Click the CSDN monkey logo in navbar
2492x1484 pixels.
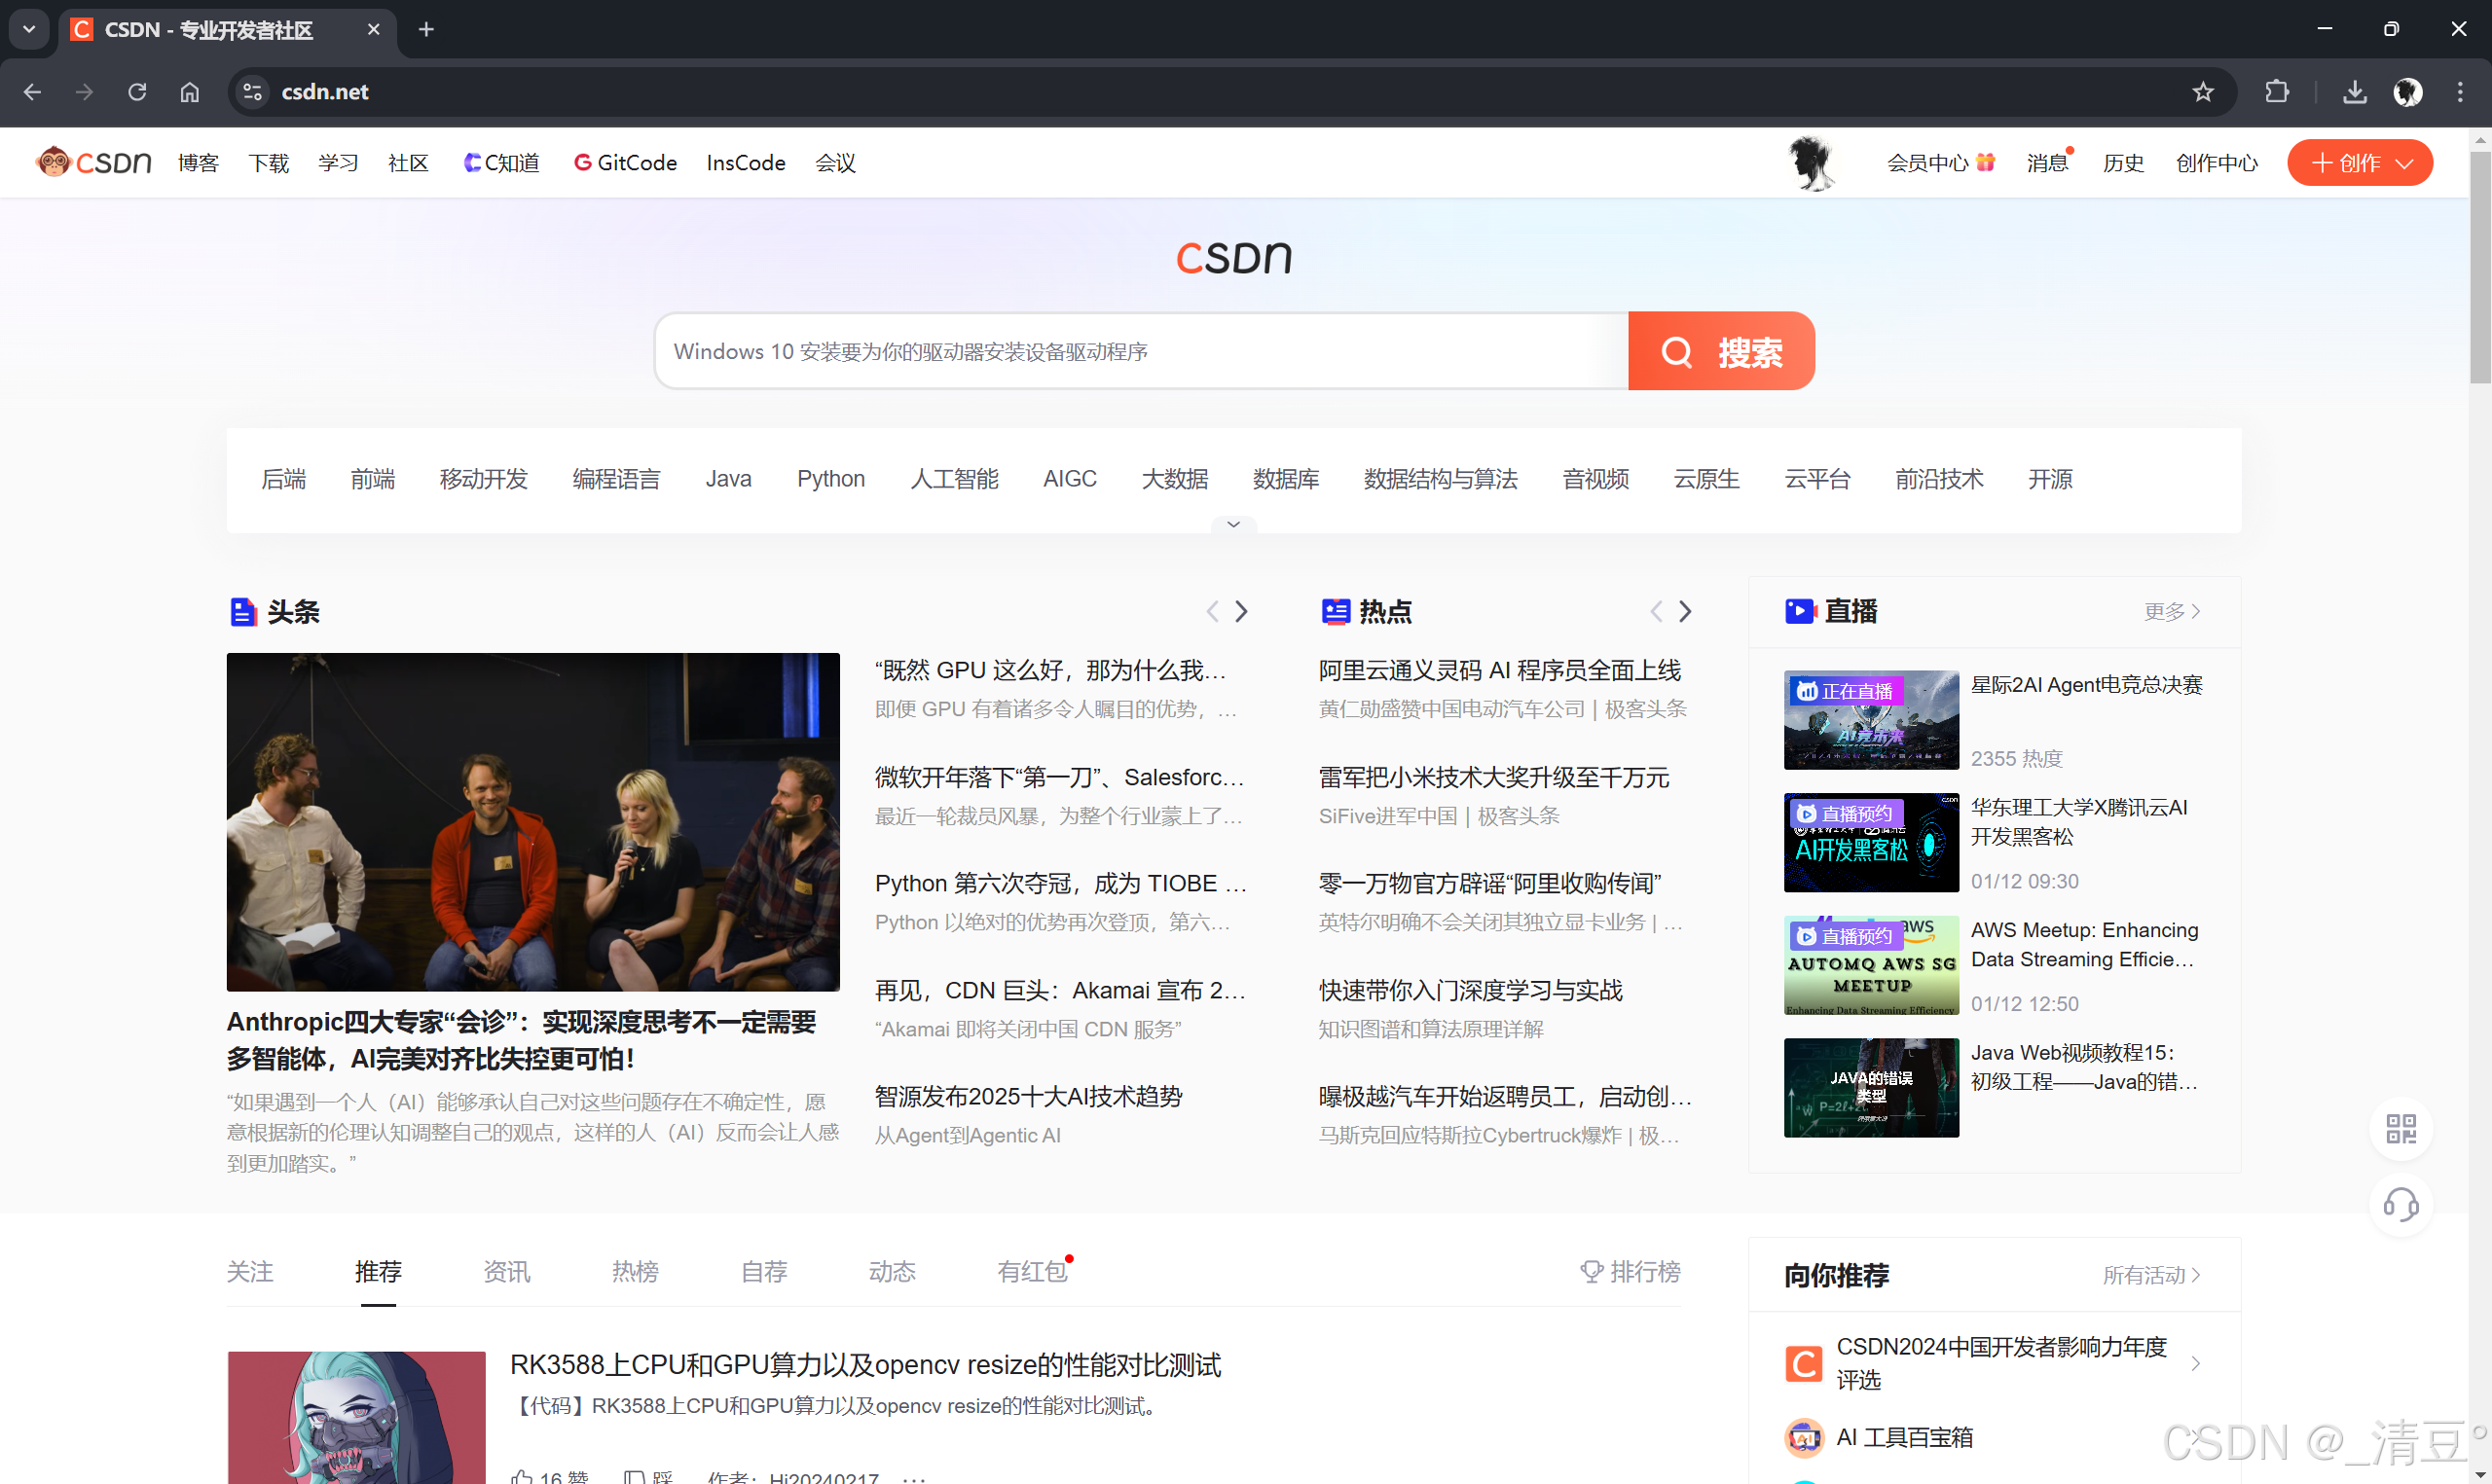click(93, 162)
